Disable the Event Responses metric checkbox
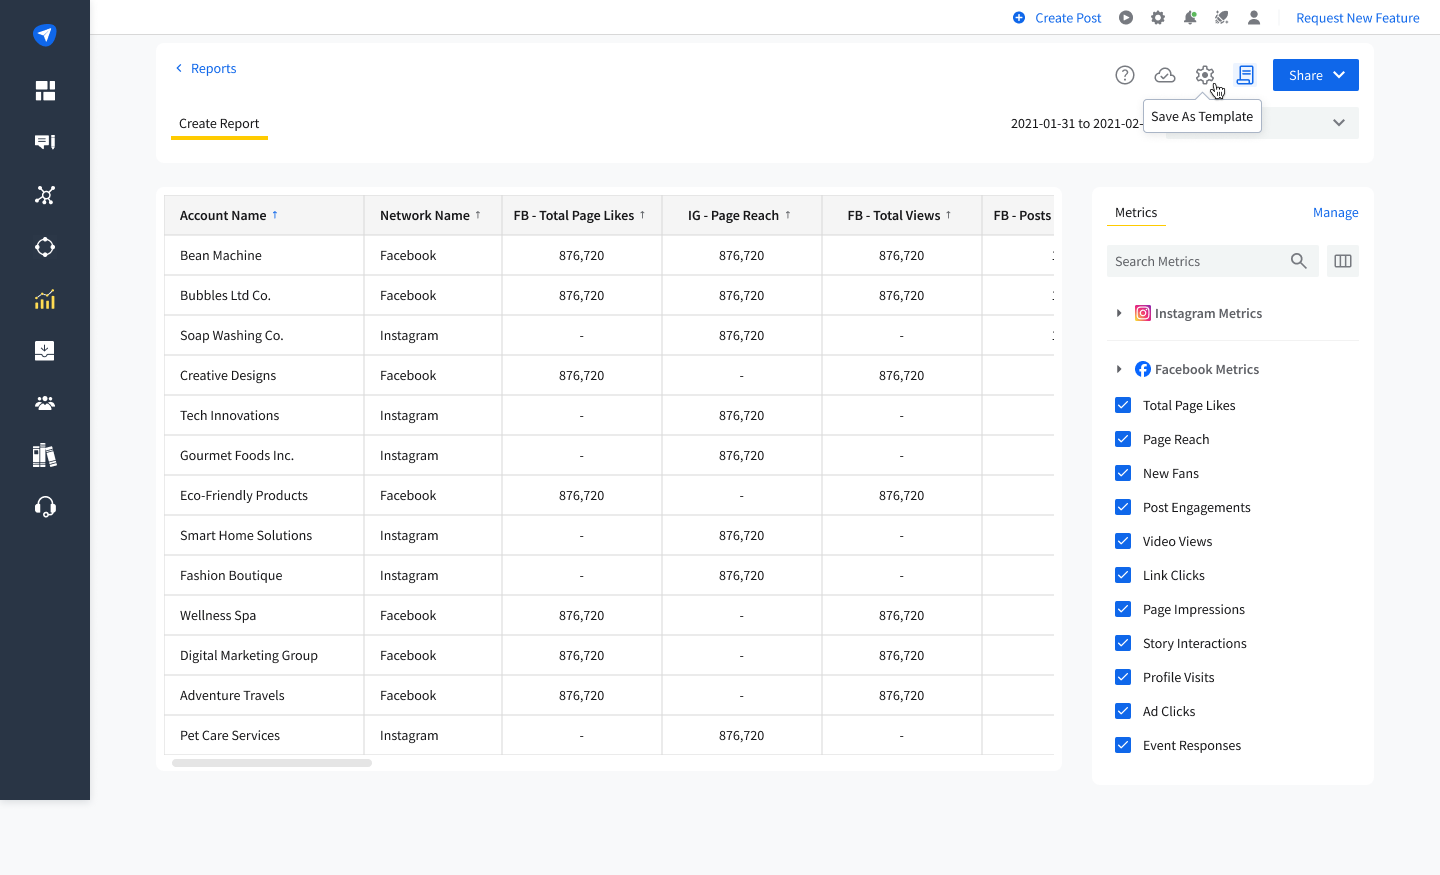The image size is (1440, 875). tap(1123, 745)
